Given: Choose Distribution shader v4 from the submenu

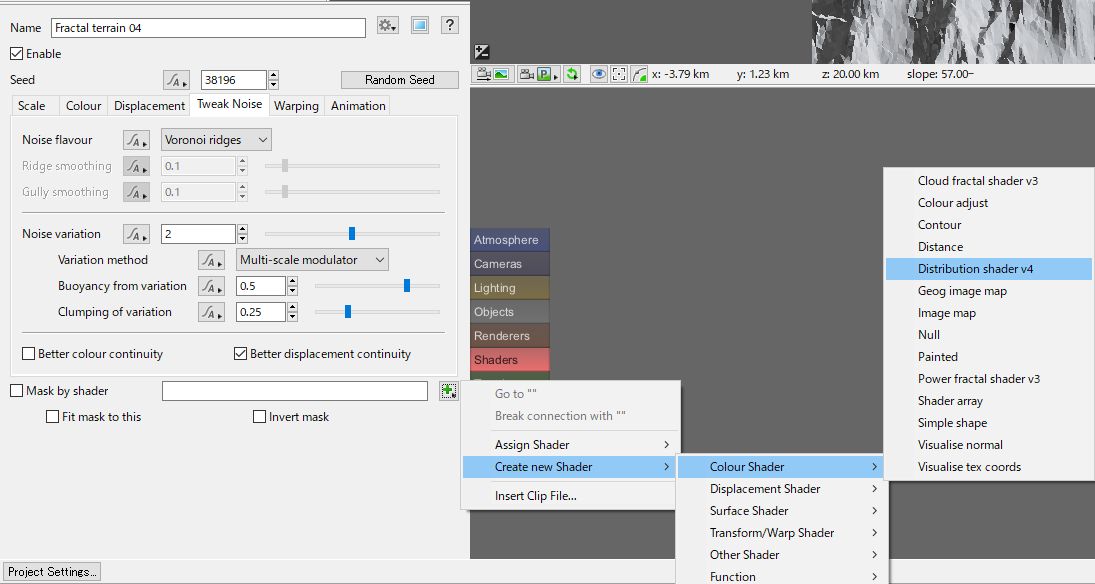Looking at the screenshot, I should 989,269.
